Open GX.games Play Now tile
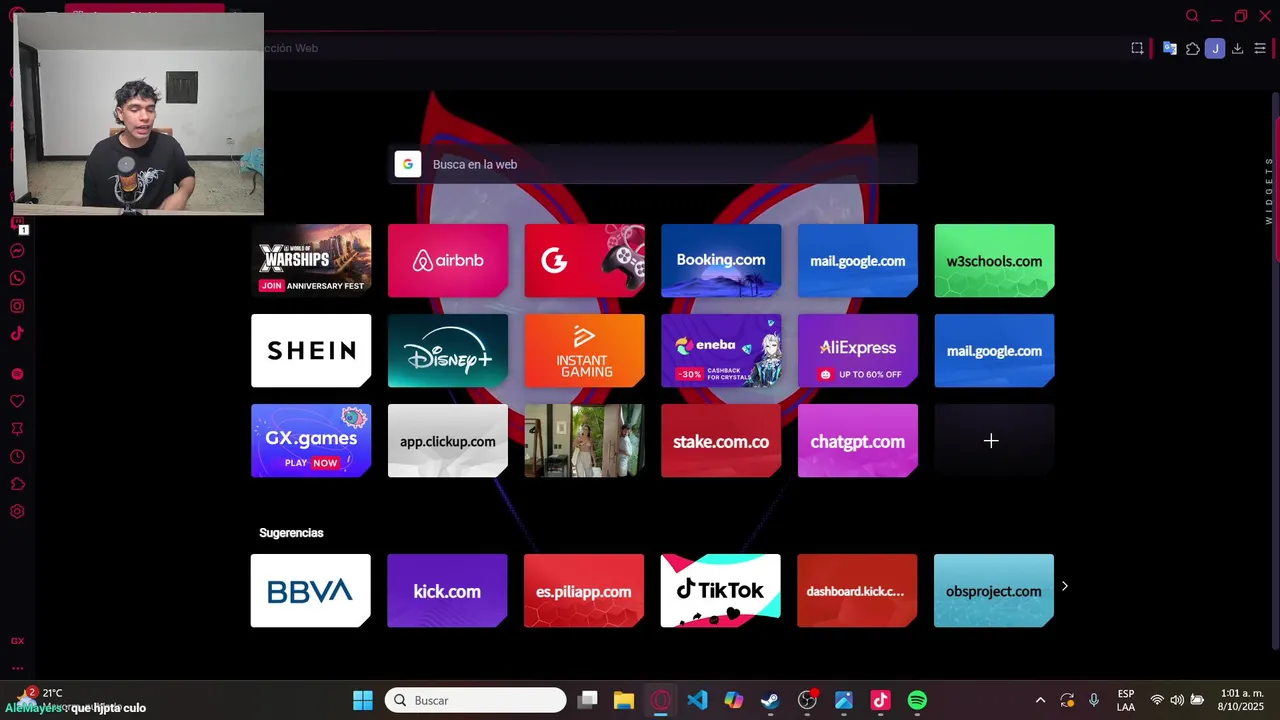1280x720 pixels. point(311,440)
